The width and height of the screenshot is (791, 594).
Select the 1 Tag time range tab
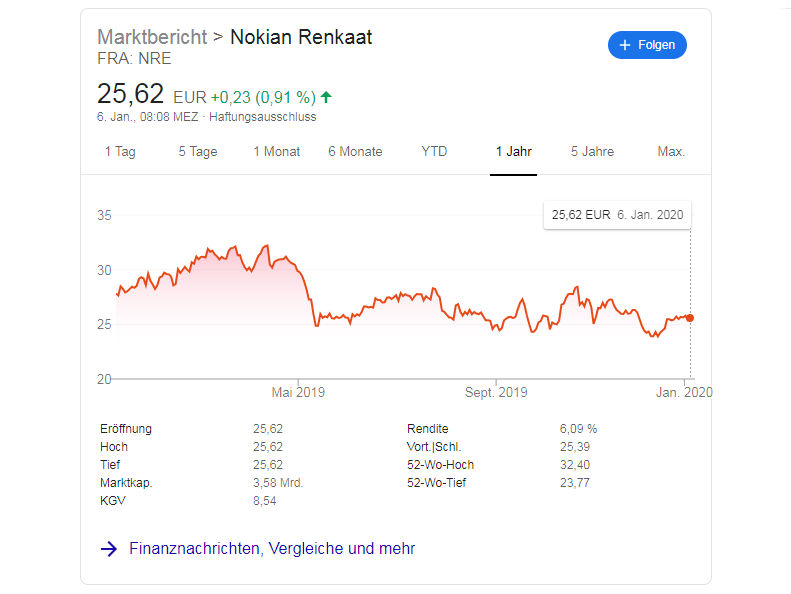pos(120,151)
